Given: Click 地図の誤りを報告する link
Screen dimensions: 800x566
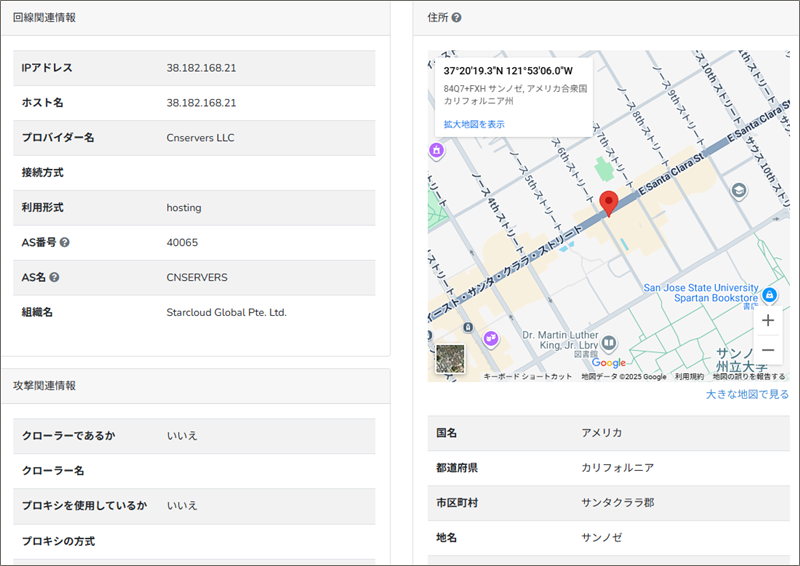Looking at the screenshot, I should (x=749, y=377).
